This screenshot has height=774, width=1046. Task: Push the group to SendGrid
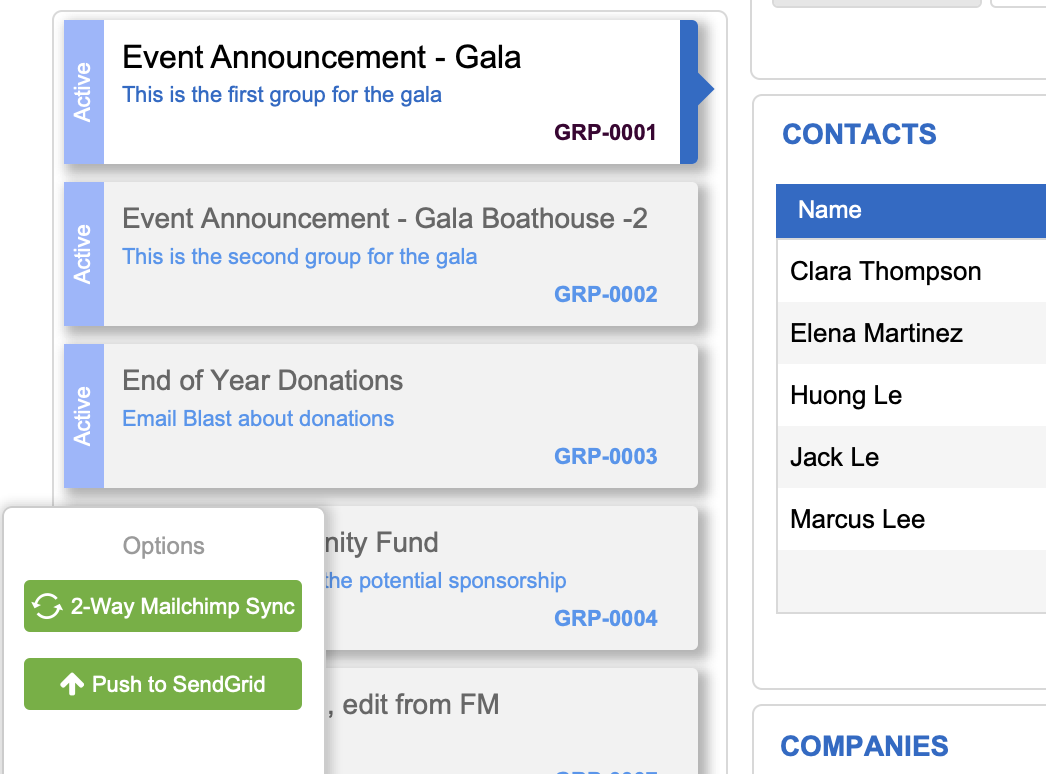(163, 684)
